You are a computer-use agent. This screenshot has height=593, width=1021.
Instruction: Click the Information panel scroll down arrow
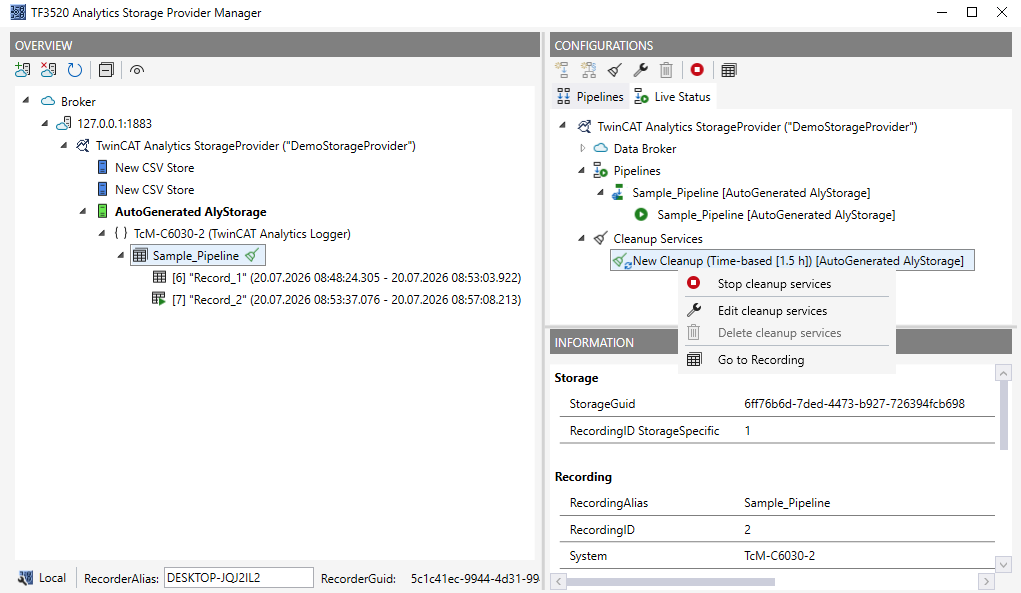pos(1003,564)
